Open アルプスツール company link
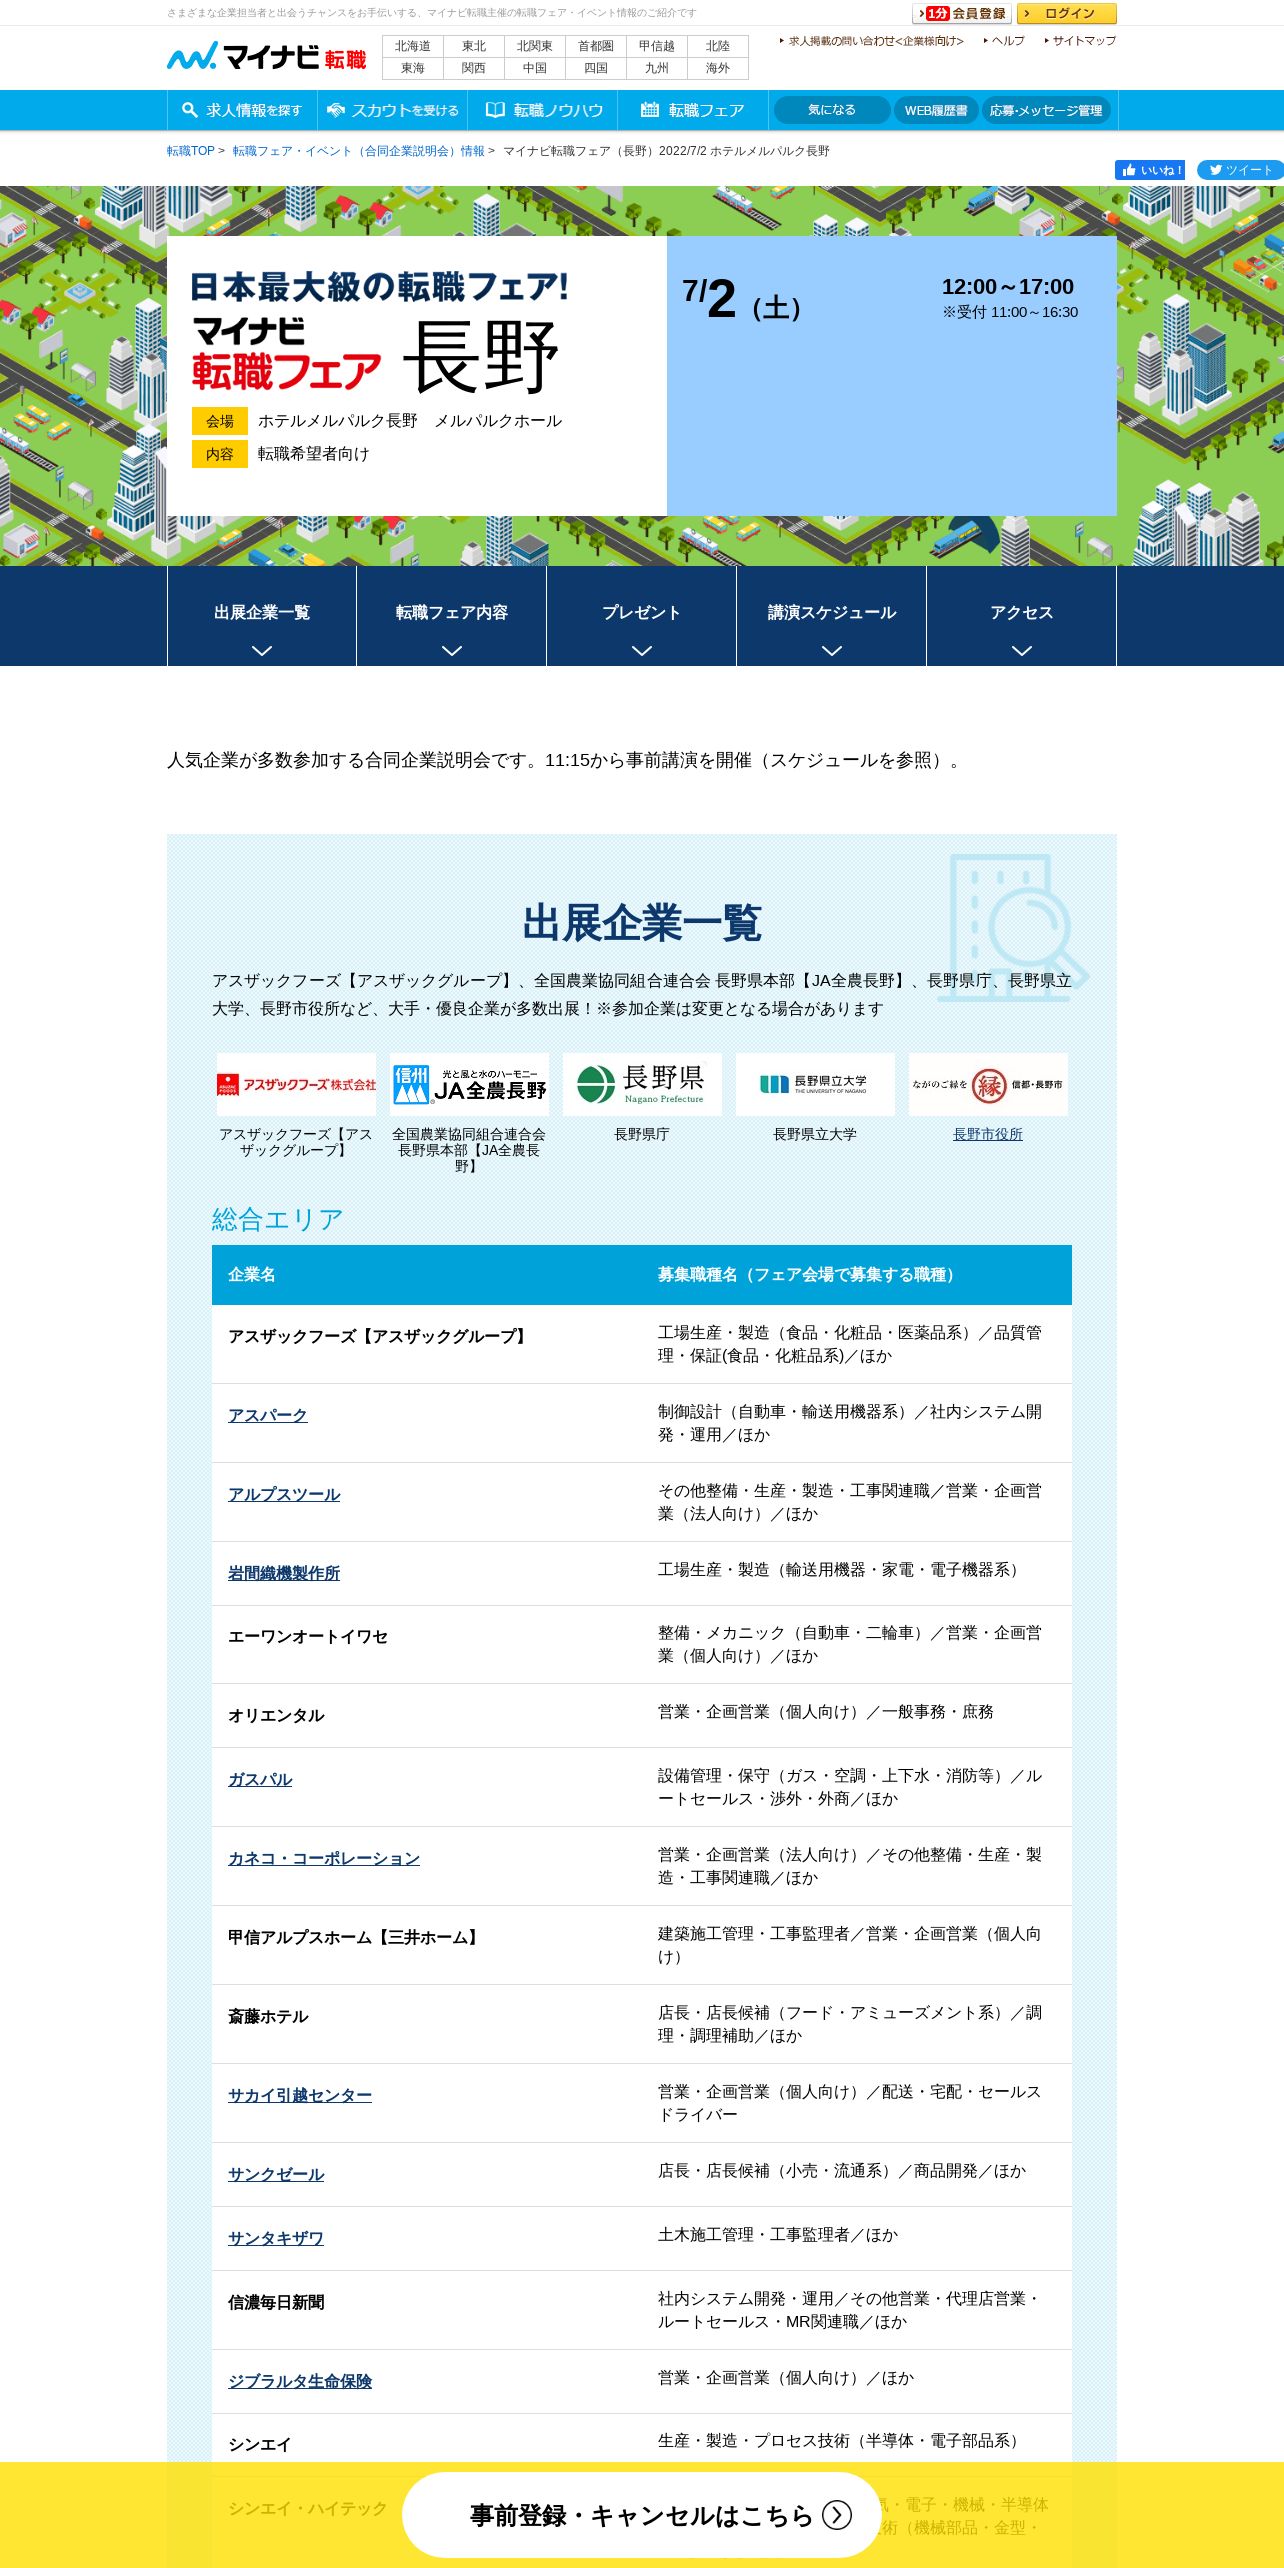This screenshot has height=2568, width=1284. (x=284, y=1494)
